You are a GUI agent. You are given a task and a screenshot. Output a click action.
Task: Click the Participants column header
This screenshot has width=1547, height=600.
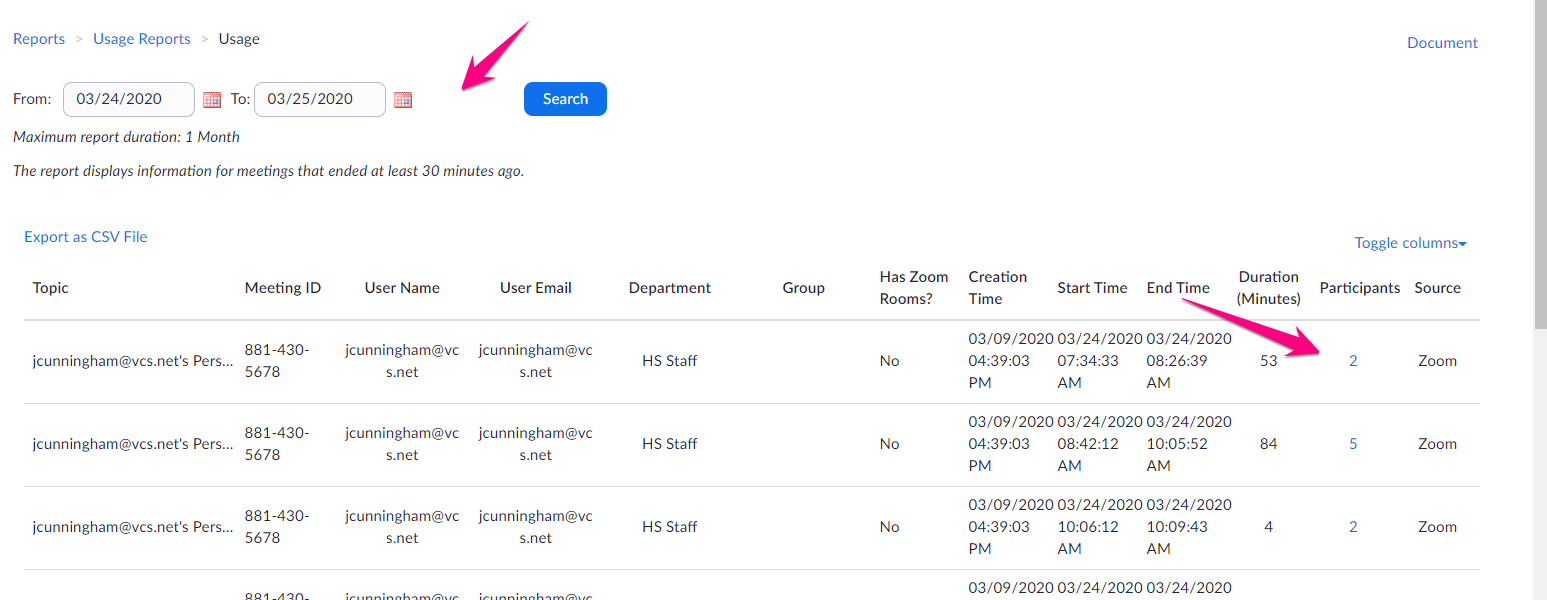click(x=1359, y=287)
